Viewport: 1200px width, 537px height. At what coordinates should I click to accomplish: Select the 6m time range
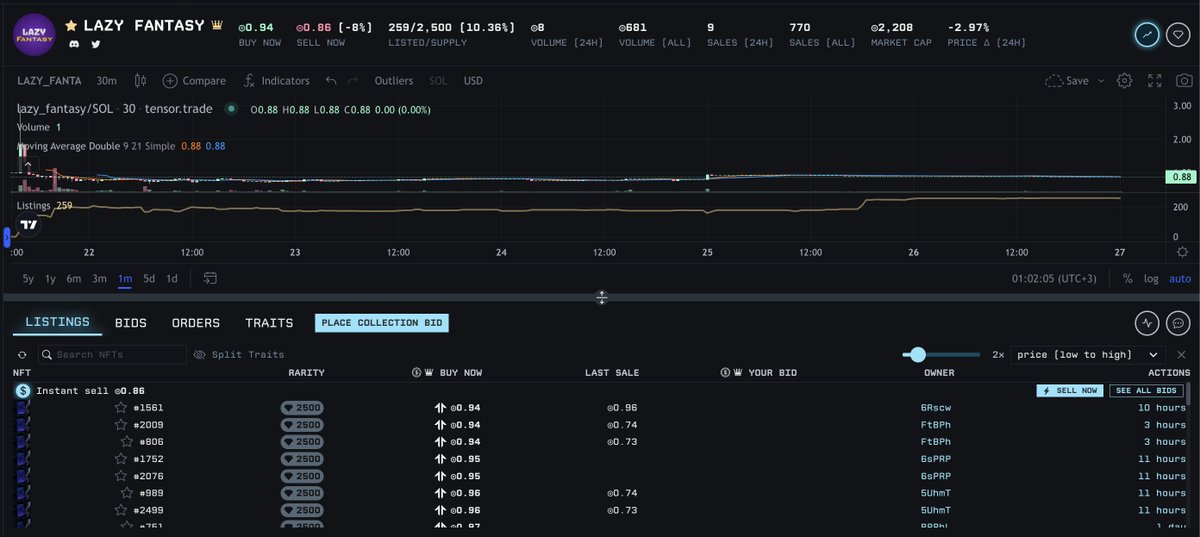(74, 279)
